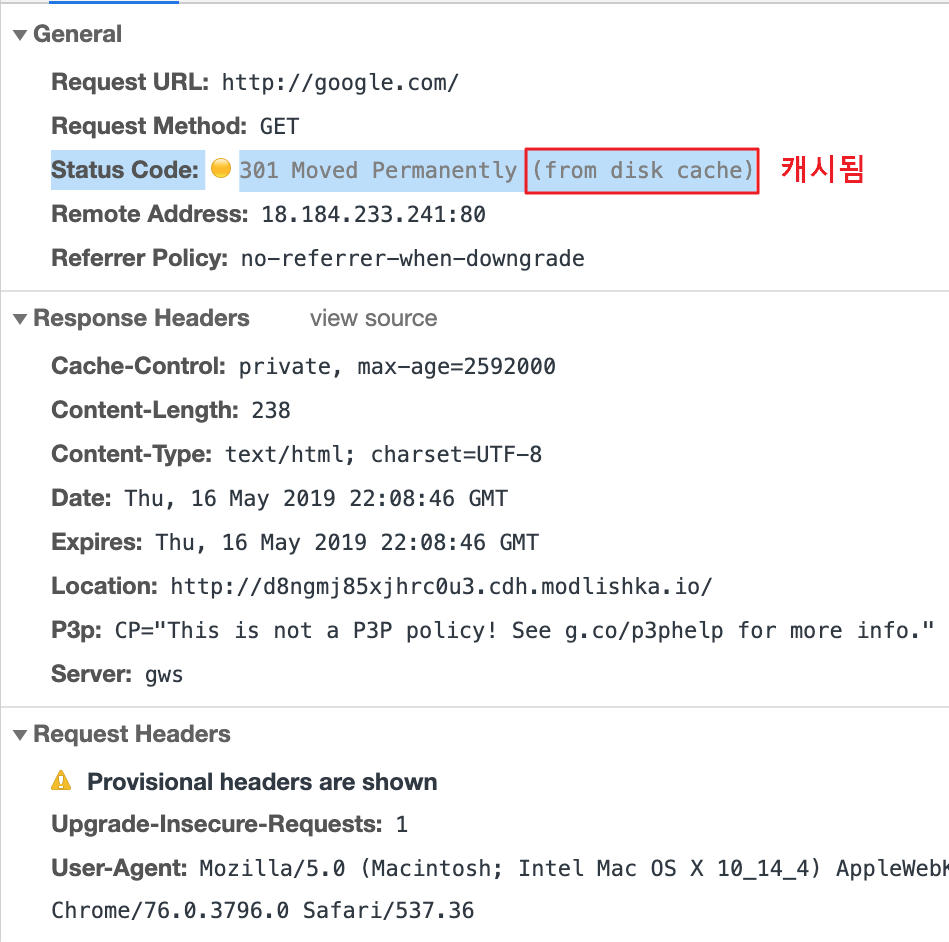The height and width of the screenshot is (942, 949).
Task: Select the Request URL value http://google.com/
Action: pyautogui.click(x=340, y=82)
